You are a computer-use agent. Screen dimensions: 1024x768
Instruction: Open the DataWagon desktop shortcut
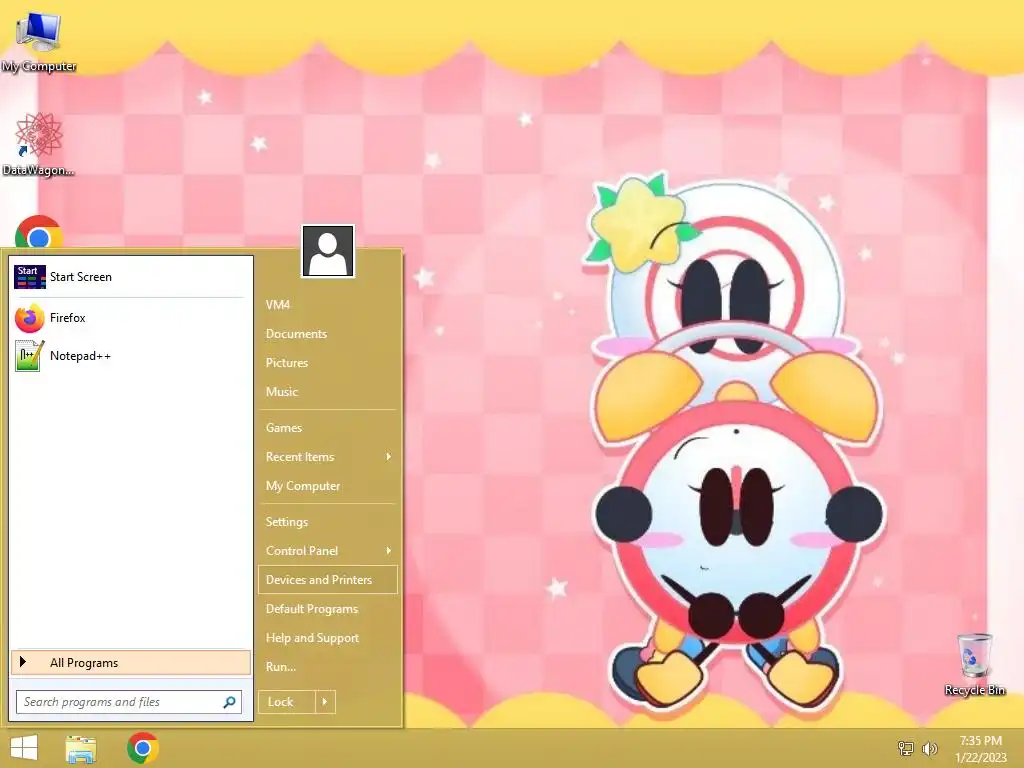[x=38, y=144]
